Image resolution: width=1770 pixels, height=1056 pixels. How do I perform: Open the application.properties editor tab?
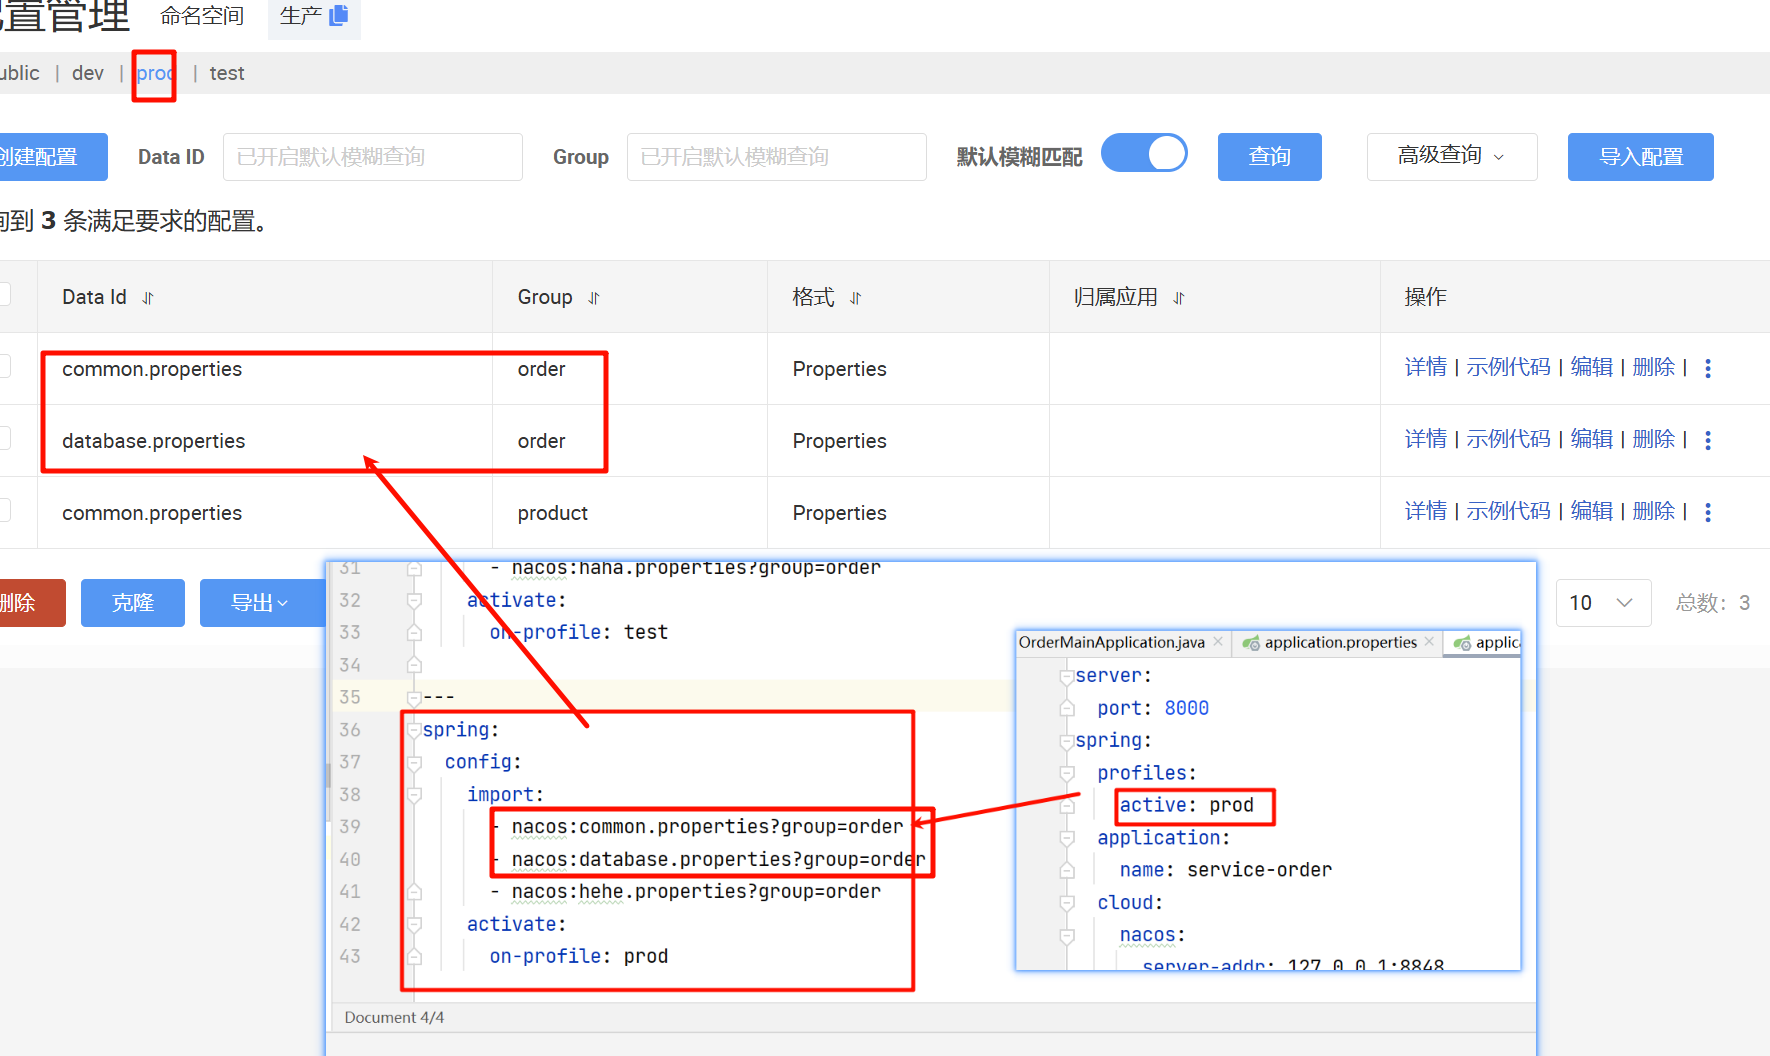pos(1340,642)
